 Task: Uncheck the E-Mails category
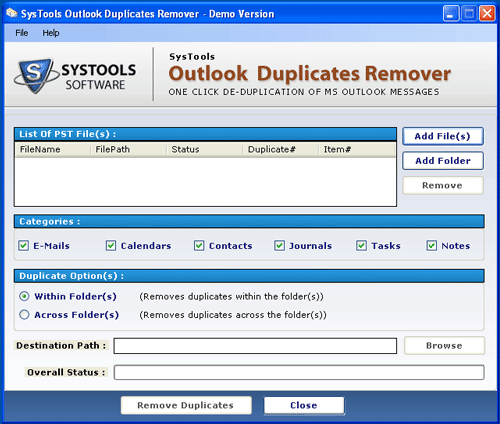pyautogui.click(x=23, y=246)
